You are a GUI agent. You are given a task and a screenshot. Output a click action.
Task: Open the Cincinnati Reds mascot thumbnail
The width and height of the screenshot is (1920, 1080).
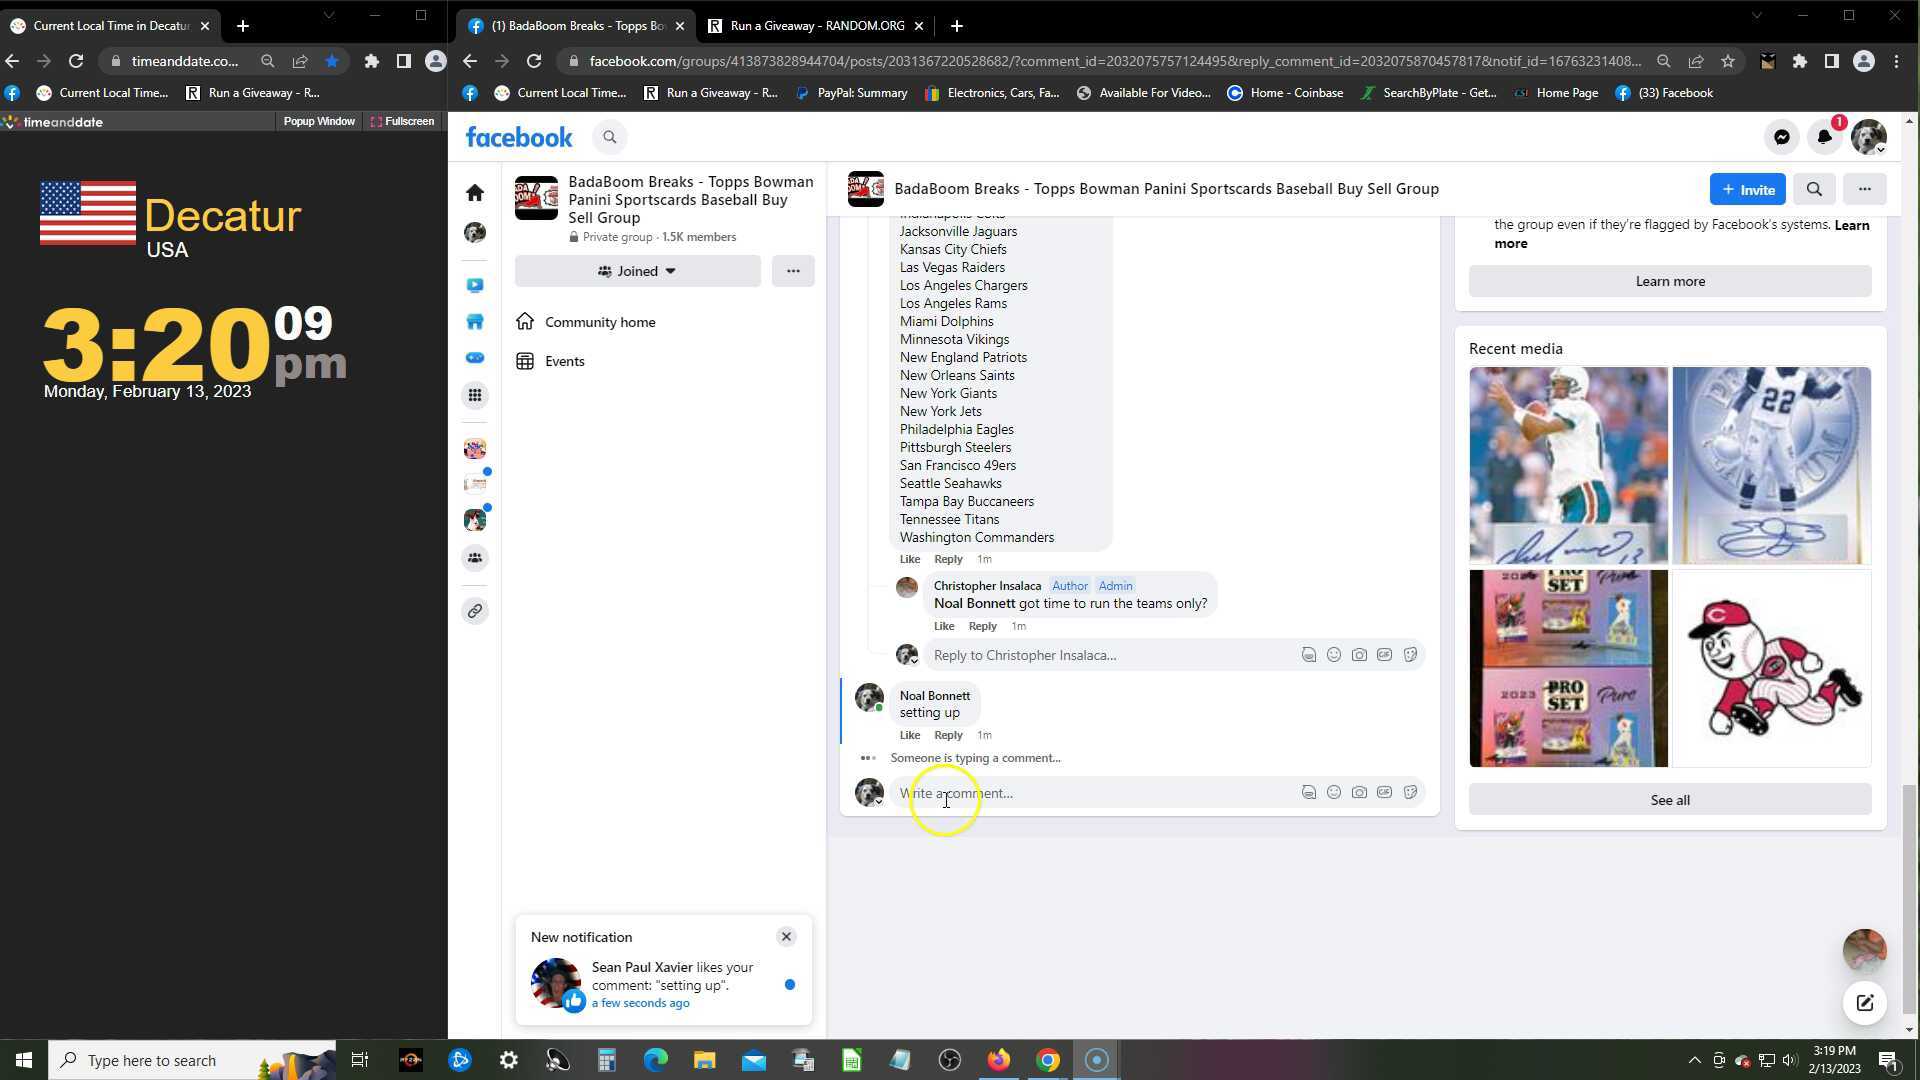click(x=1771, y=668)
